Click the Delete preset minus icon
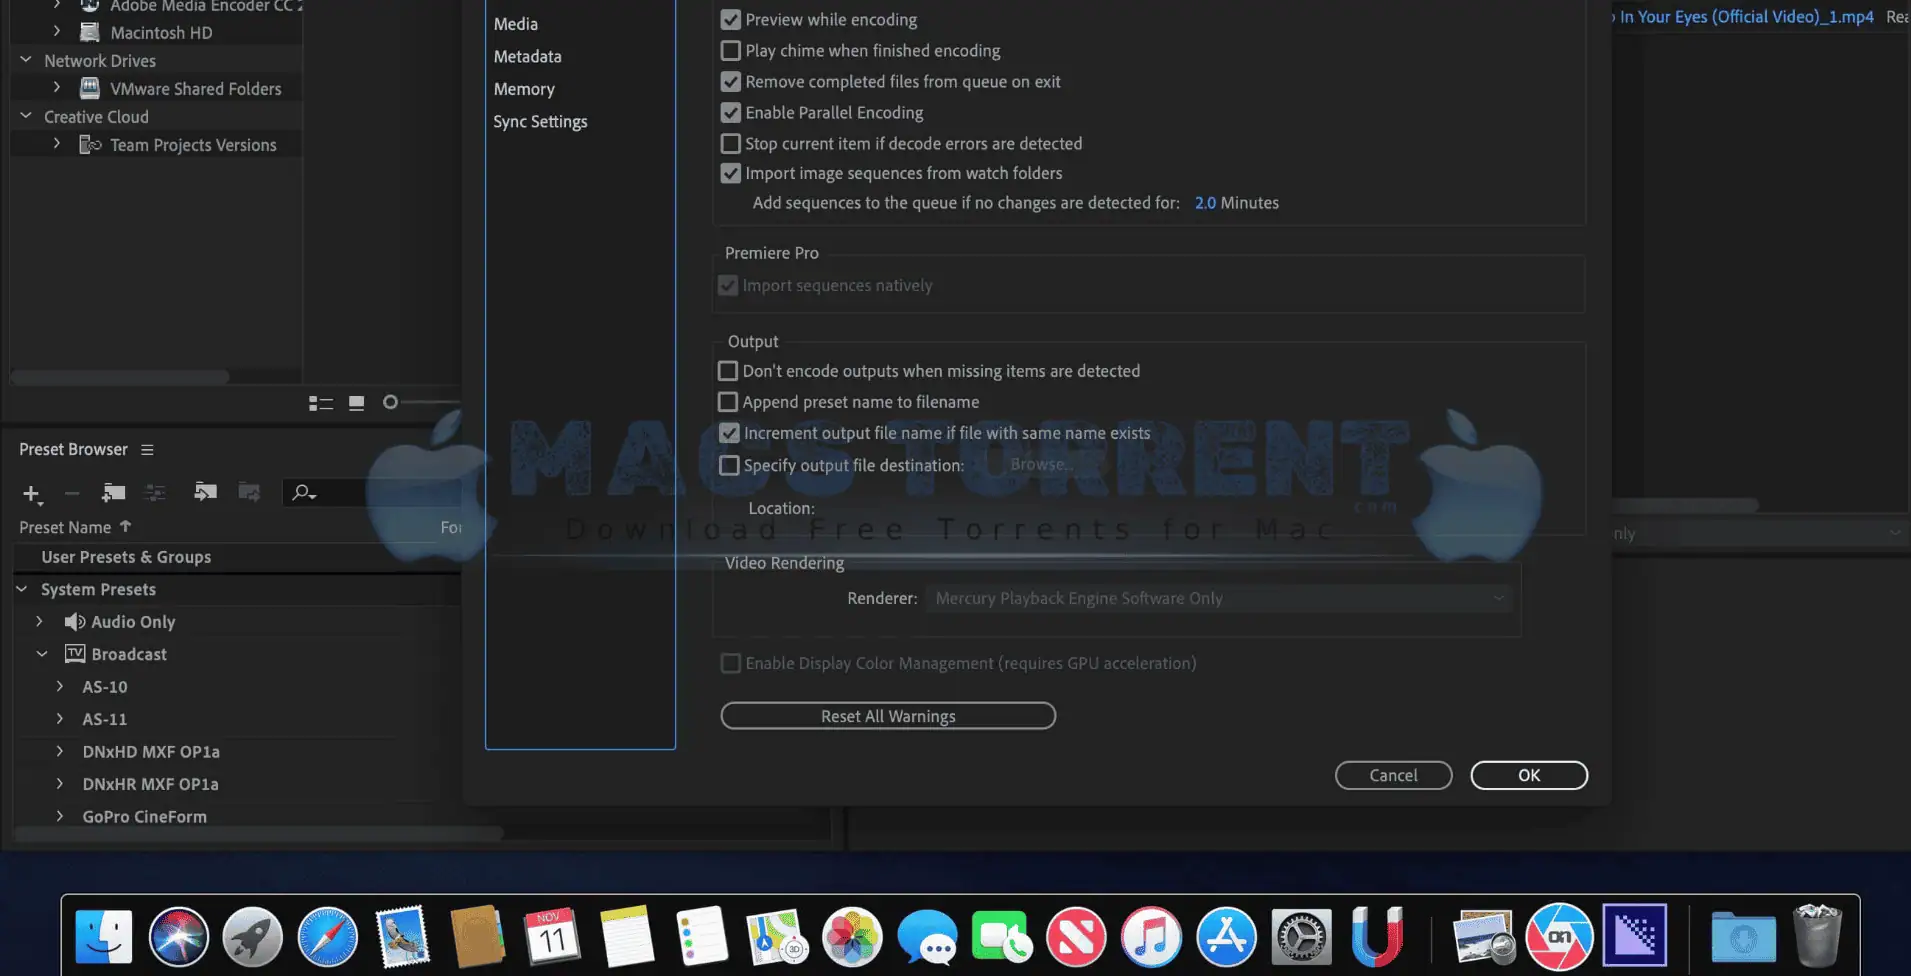The width and height of the screenshot is (1911, 976). pos(72,493)
